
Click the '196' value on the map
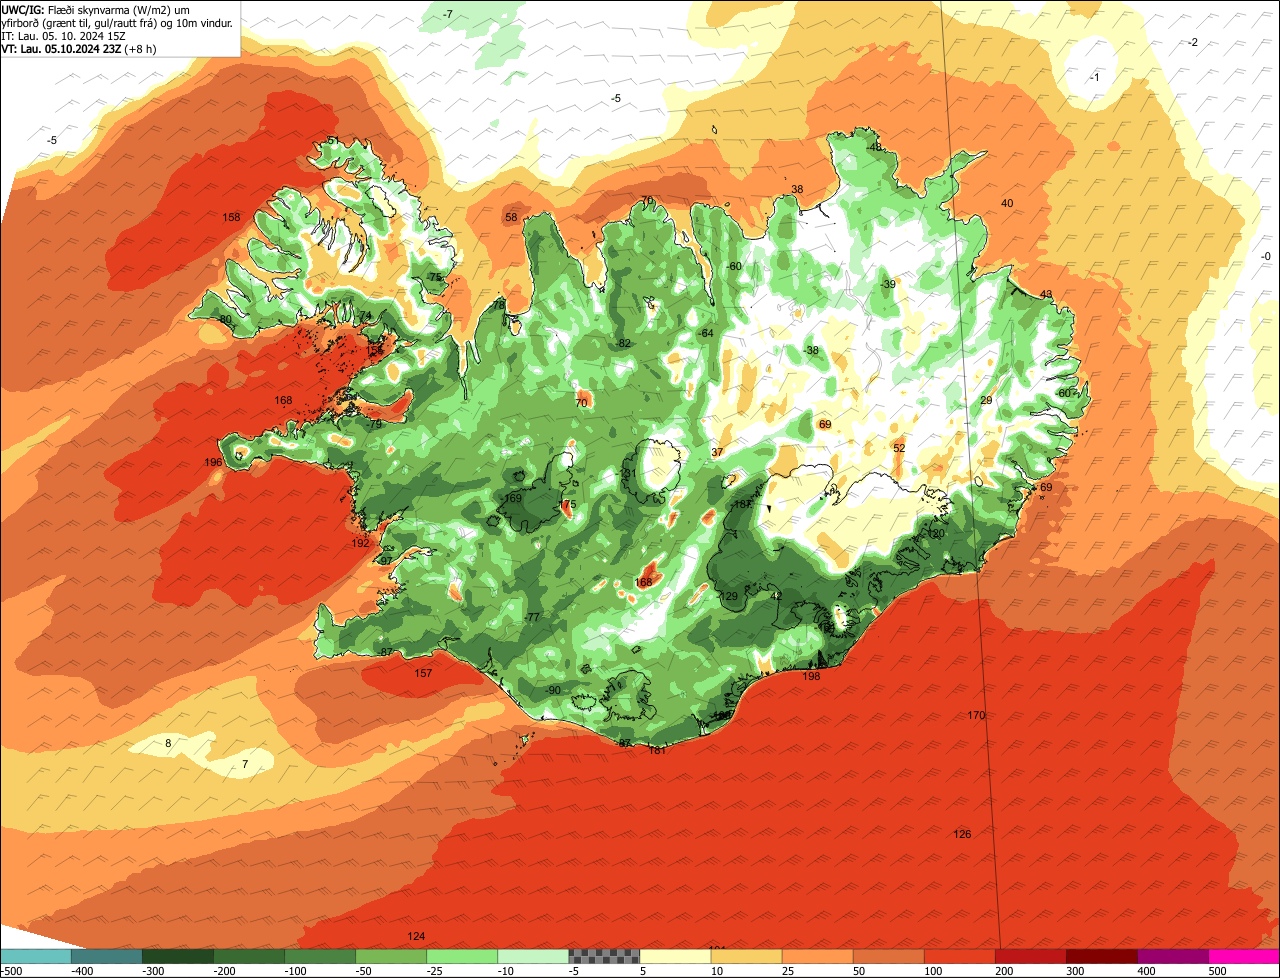pos(213,462)
